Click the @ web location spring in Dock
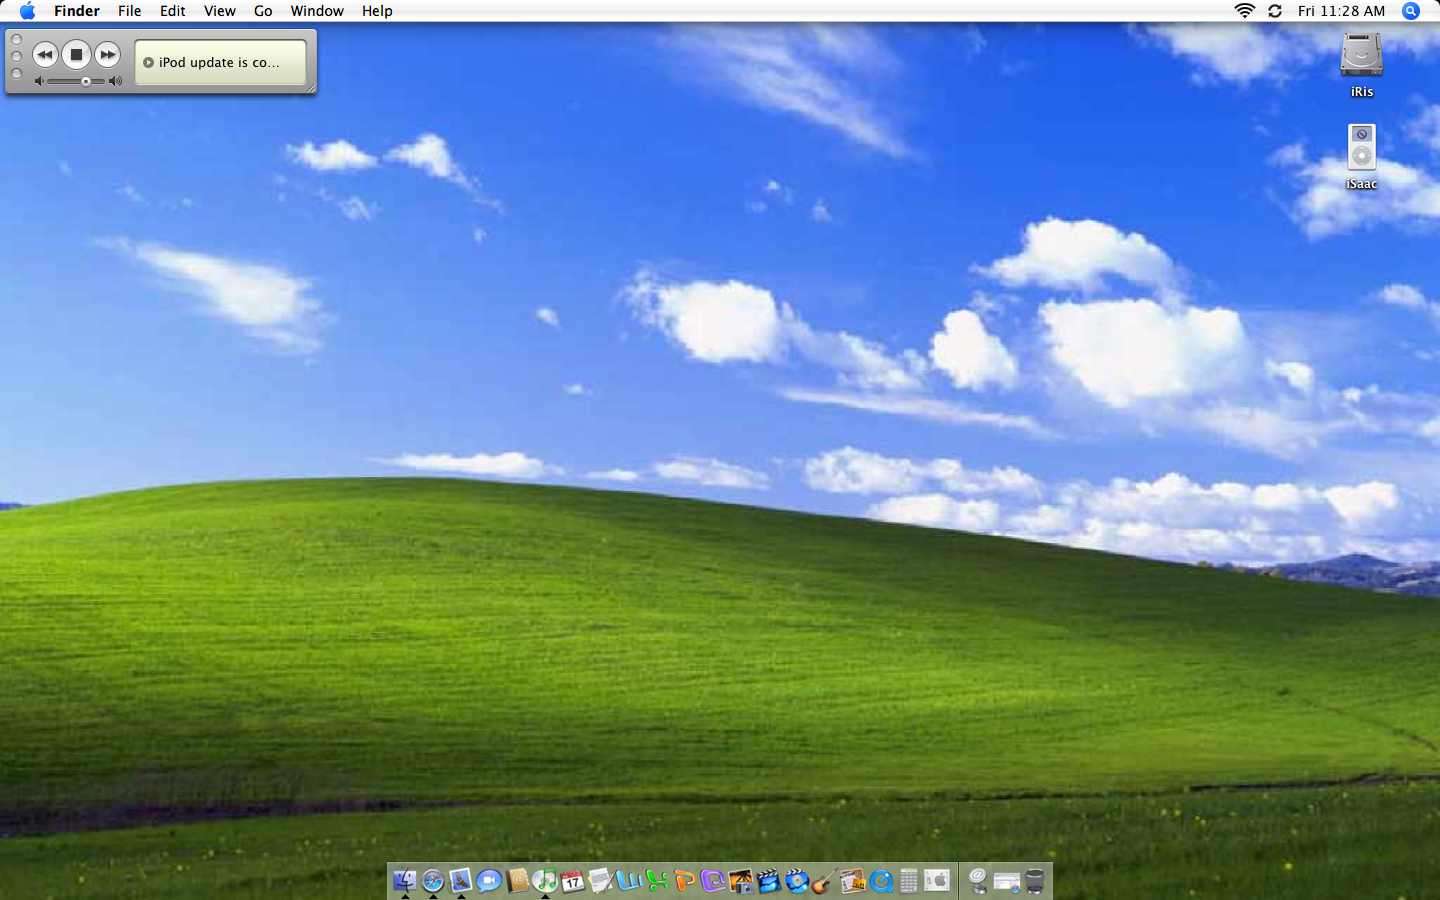Screen dimensions: 1440x900 (977, 881)
